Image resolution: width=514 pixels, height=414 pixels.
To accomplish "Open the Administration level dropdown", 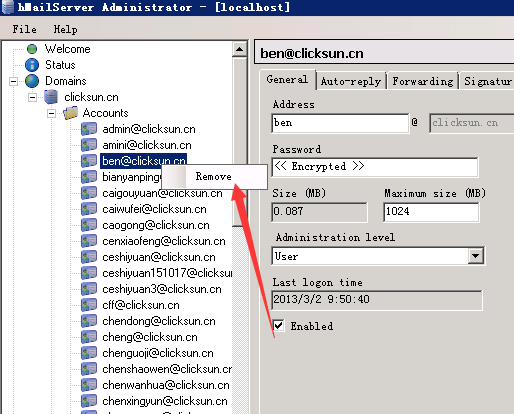I will click(476, 256).
